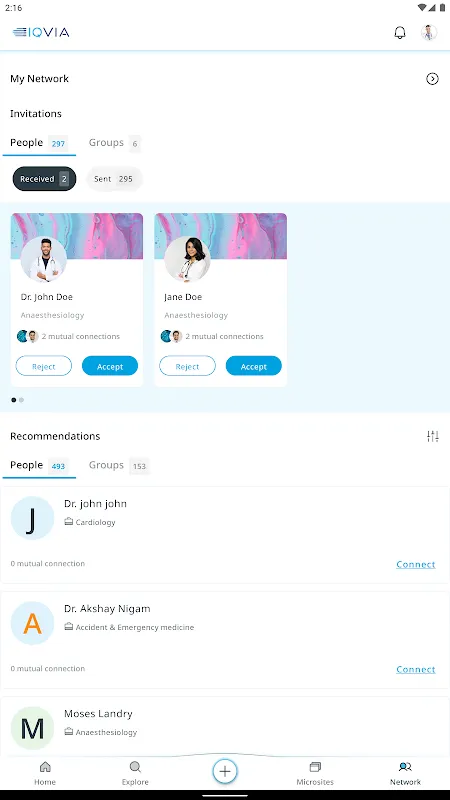Switch to Groups tab under Invitations
Screen dimensions: 450x800
click(114, 143)
